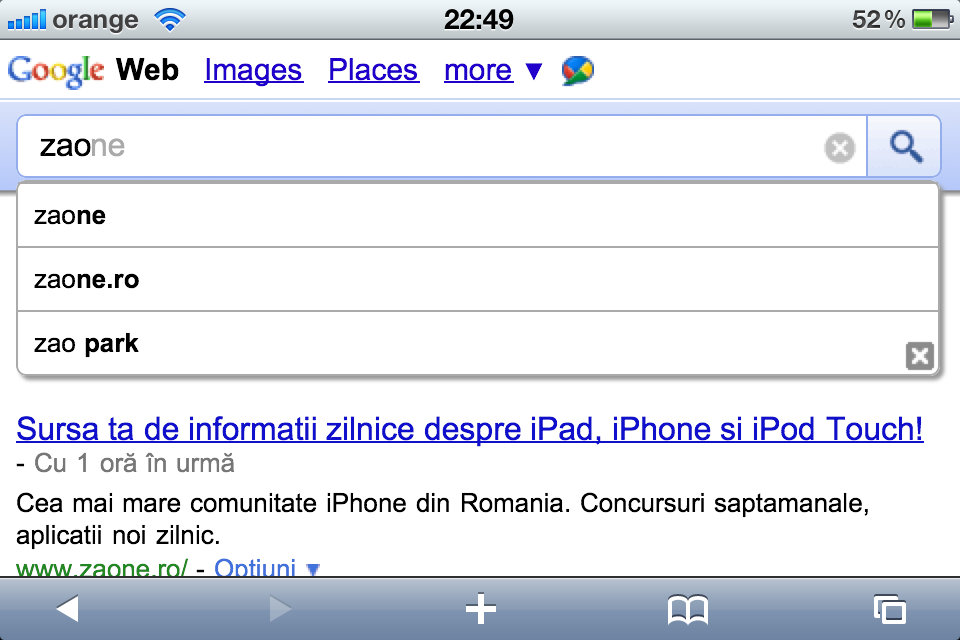Close the suggestions list via the X box
This screenshot has height=640, width=960.
coord(919,356)
